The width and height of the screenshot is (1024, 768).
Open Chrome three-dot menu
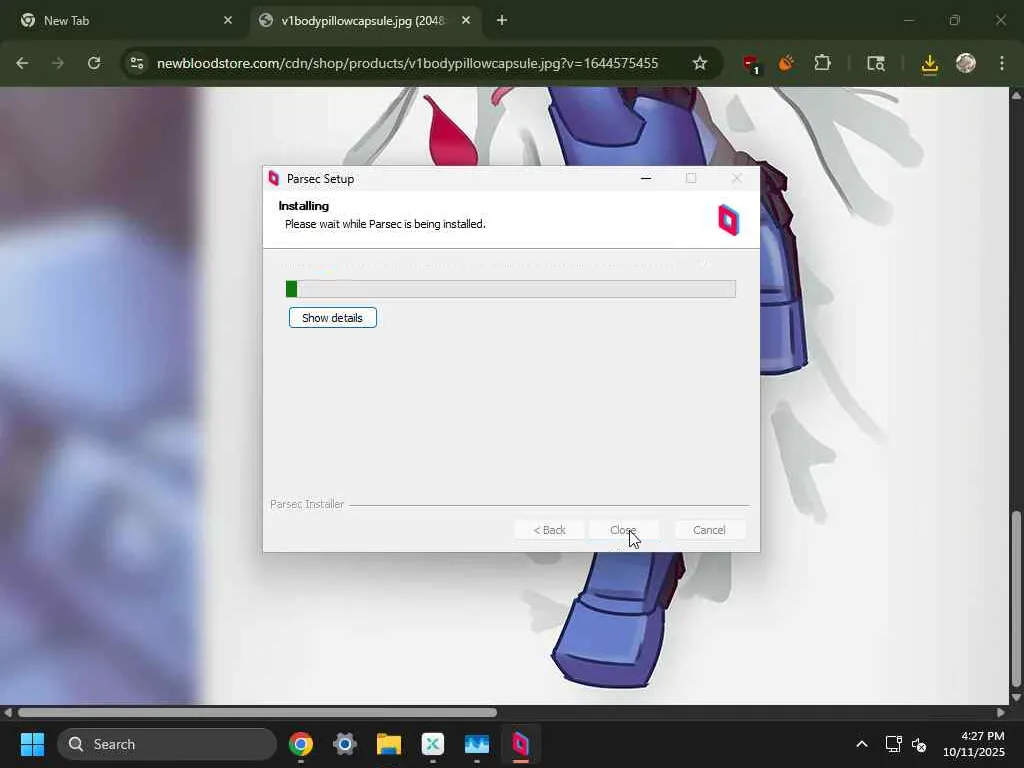coord(1002,63)
